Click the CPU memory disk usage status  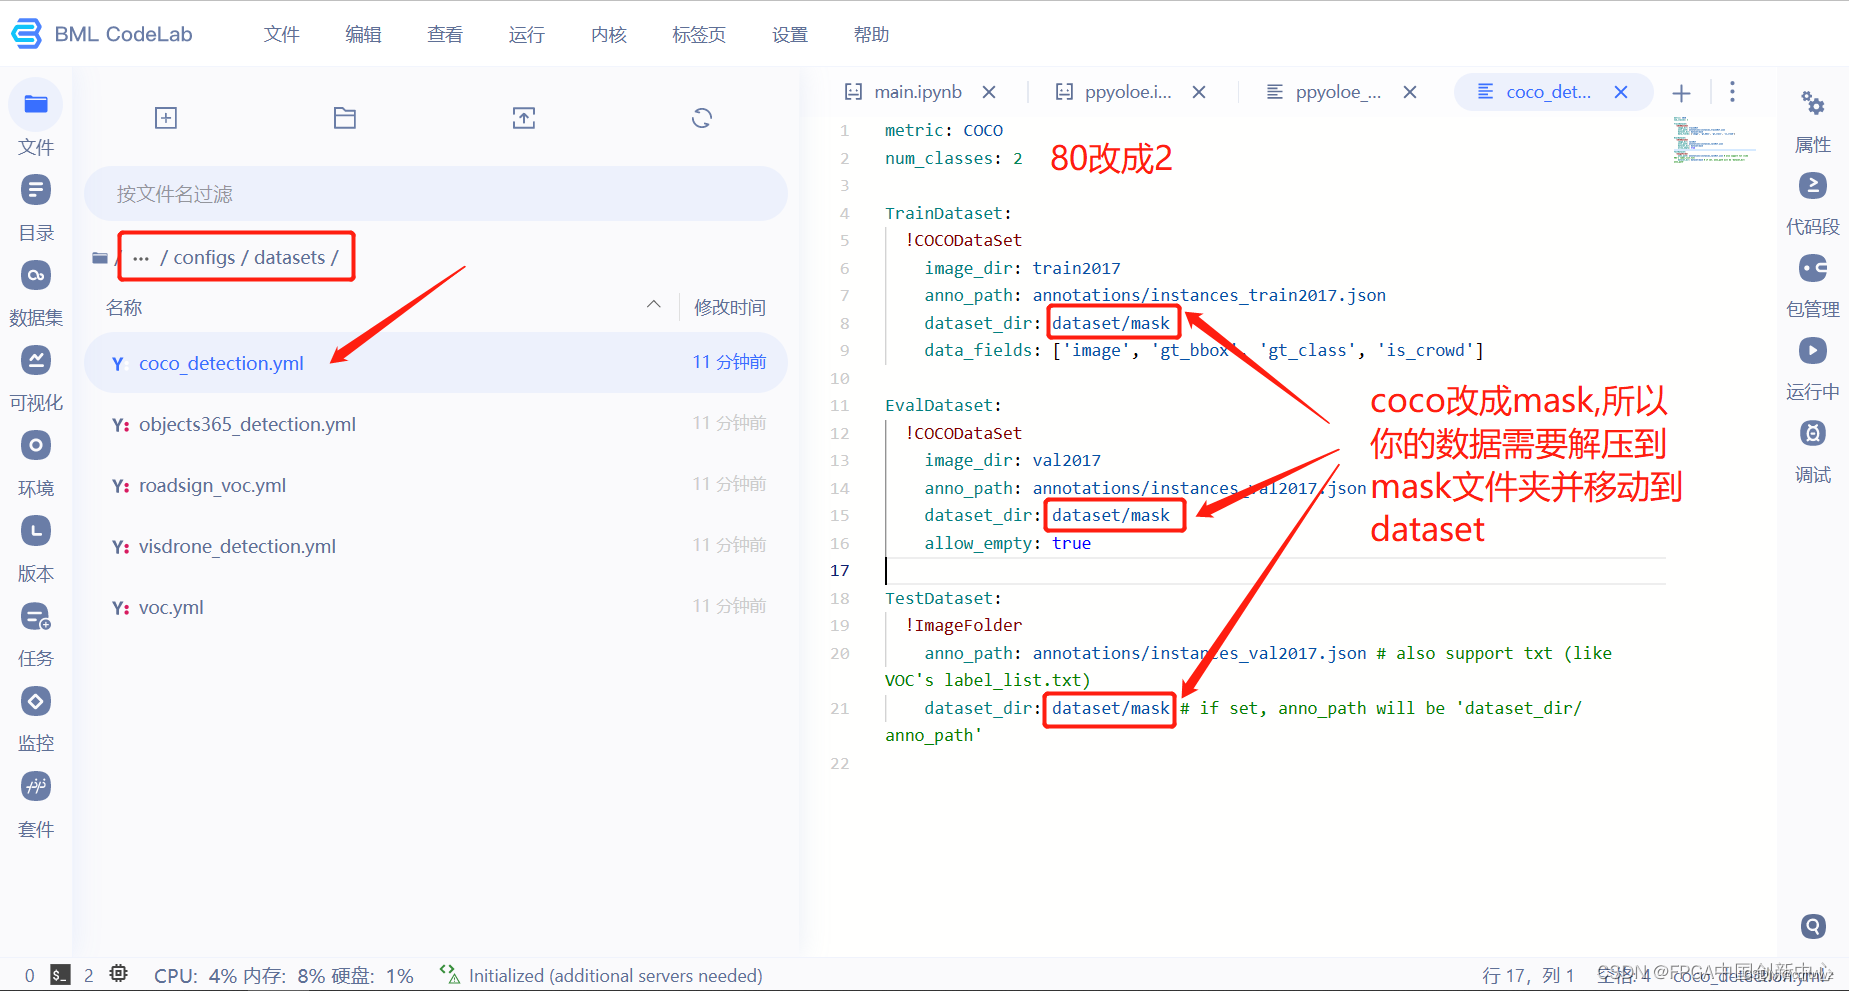(284, 975)
